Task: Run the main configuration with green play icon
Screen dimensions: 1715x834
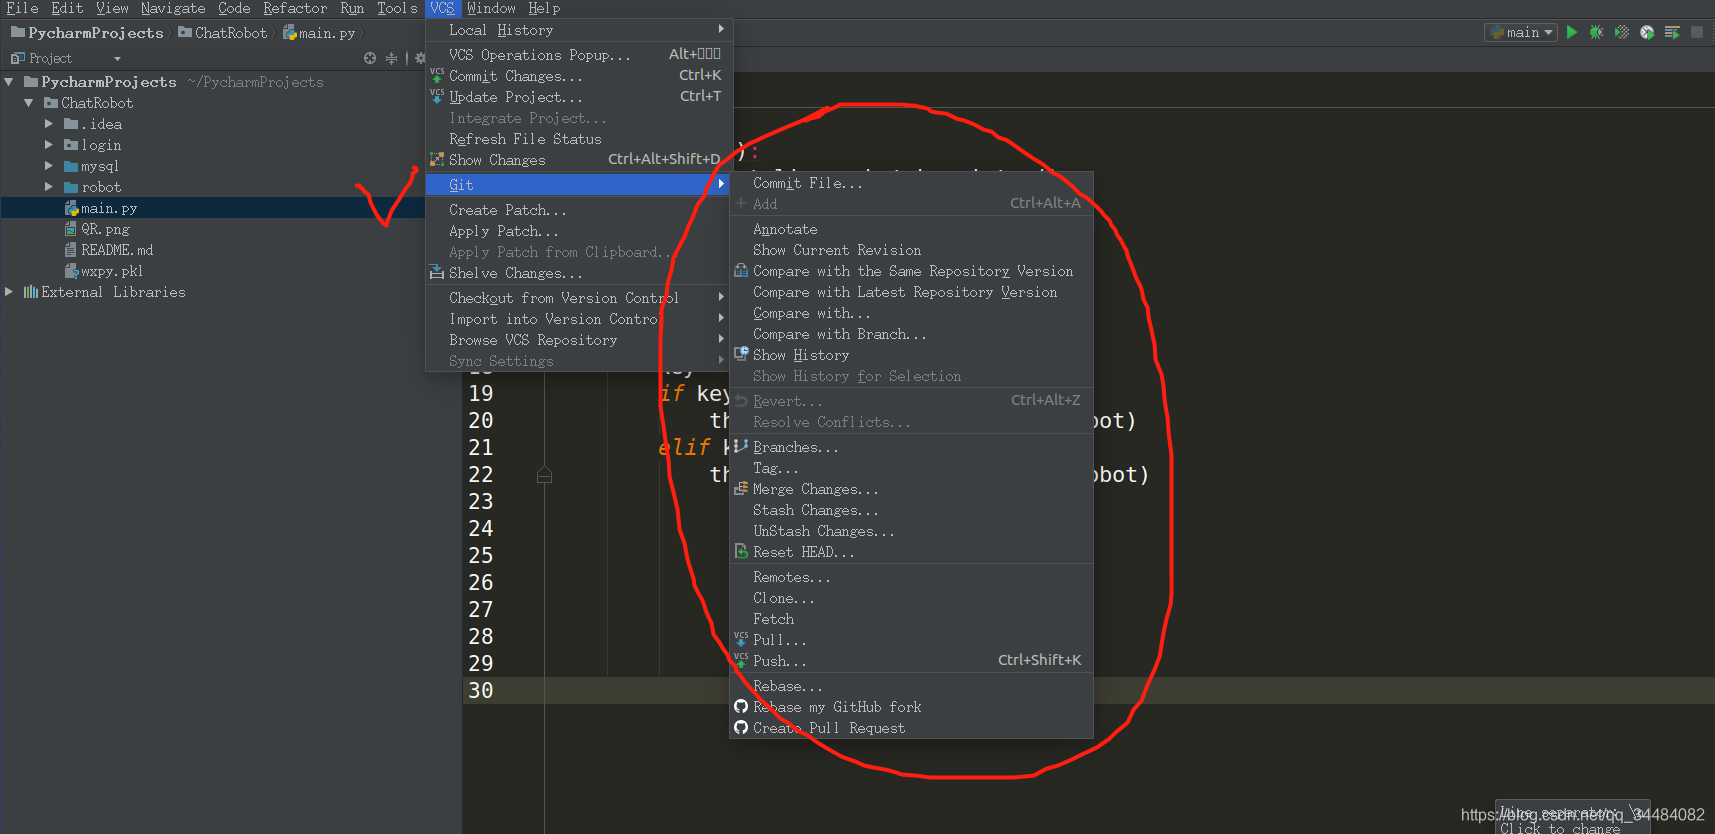Action: 1572,32
